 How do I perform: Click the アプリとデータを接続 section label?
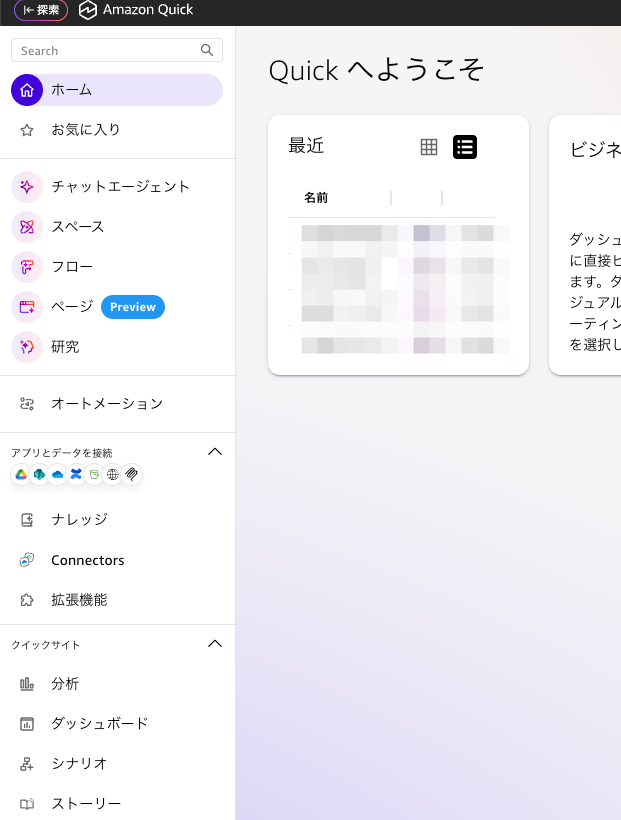(x=62, y=453)
